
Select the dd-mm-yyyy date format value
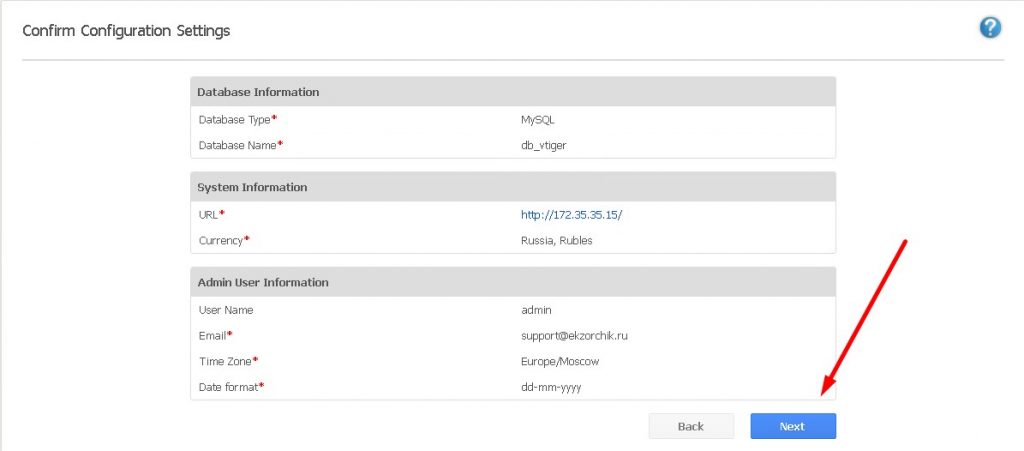pos(551,387)
